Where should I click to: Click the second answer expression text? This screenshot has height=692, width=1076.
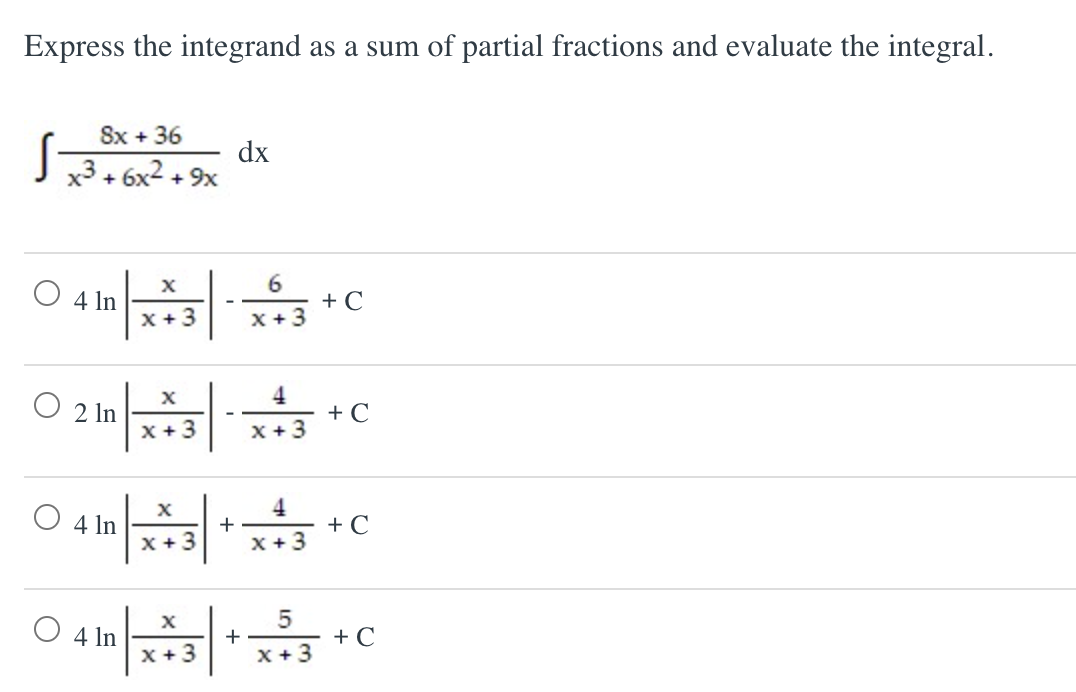pyautogui.click(x=215, y=412)
